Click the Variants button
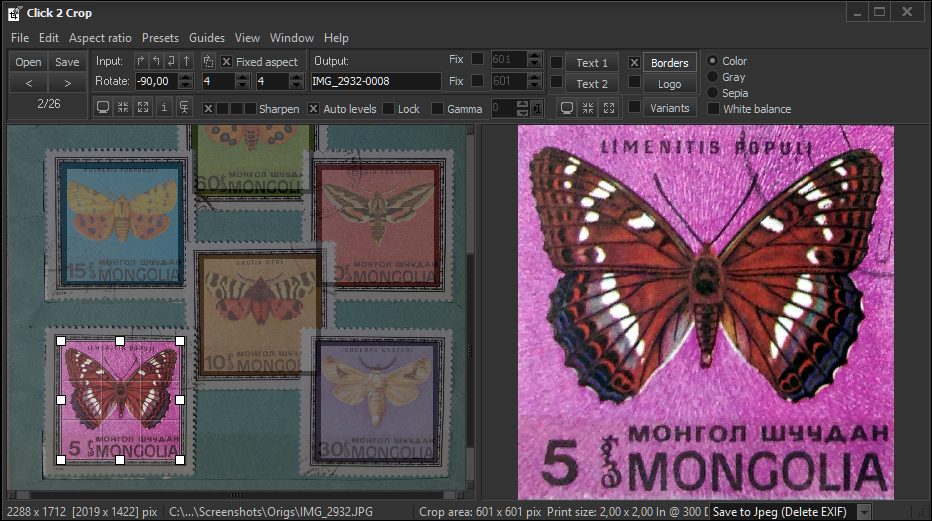Image resolution: width=932 pixels, height=521 pixels. tap(669, 108)
